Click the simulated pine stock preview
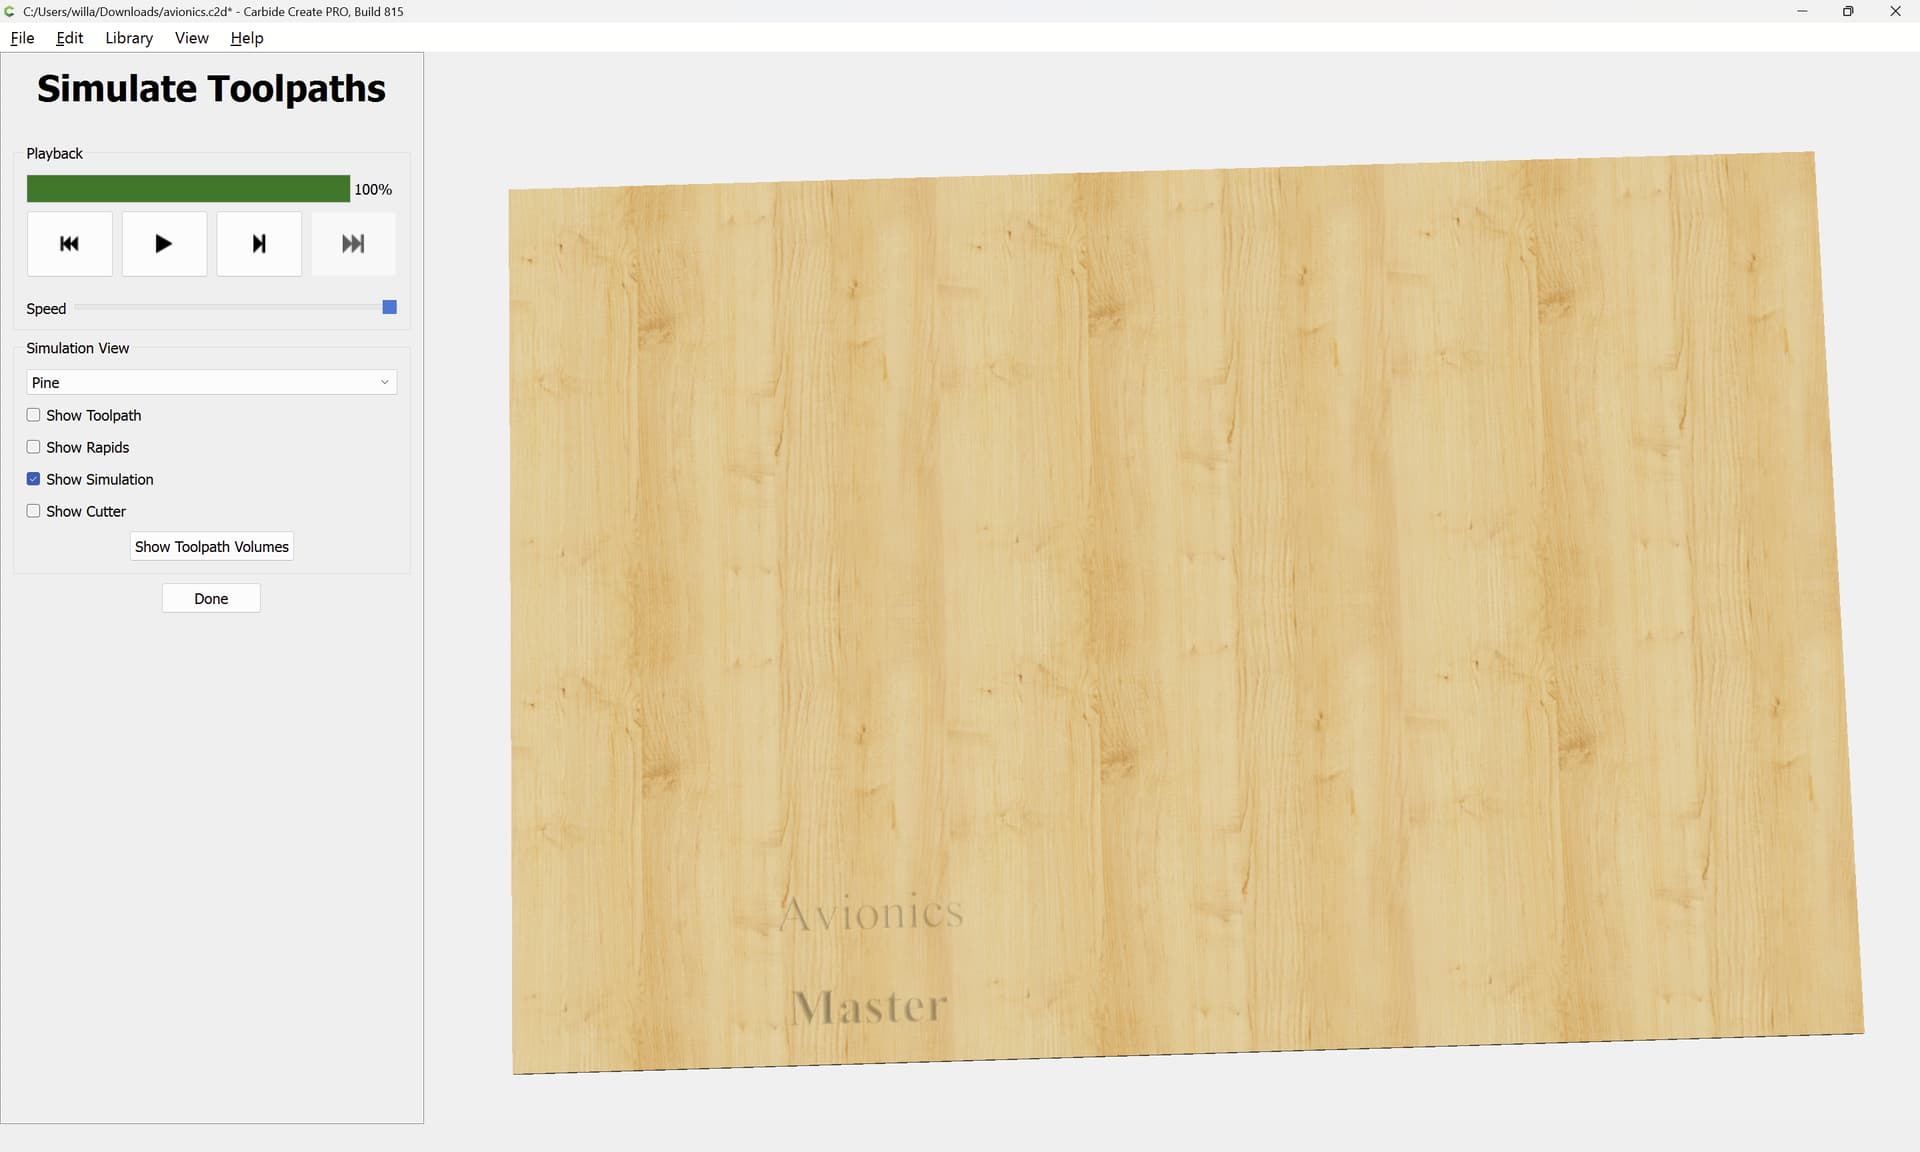This screenshot has width=1920, height=1152. coord(1186,612)
